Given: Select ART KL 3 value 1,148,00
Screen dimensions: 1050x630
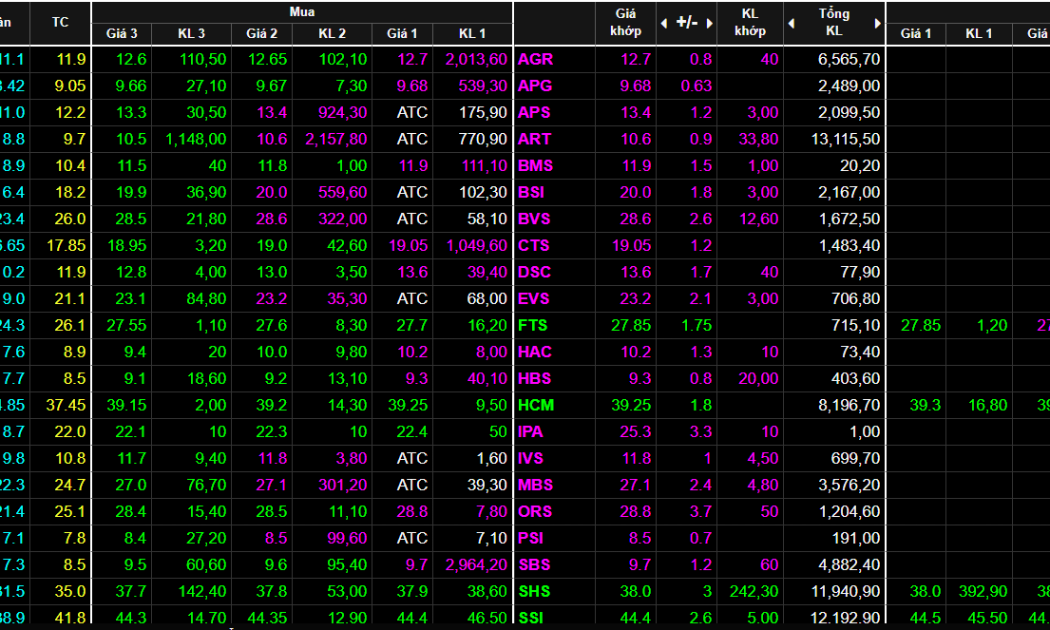Looking at the screenshot, I should point(196,139).
